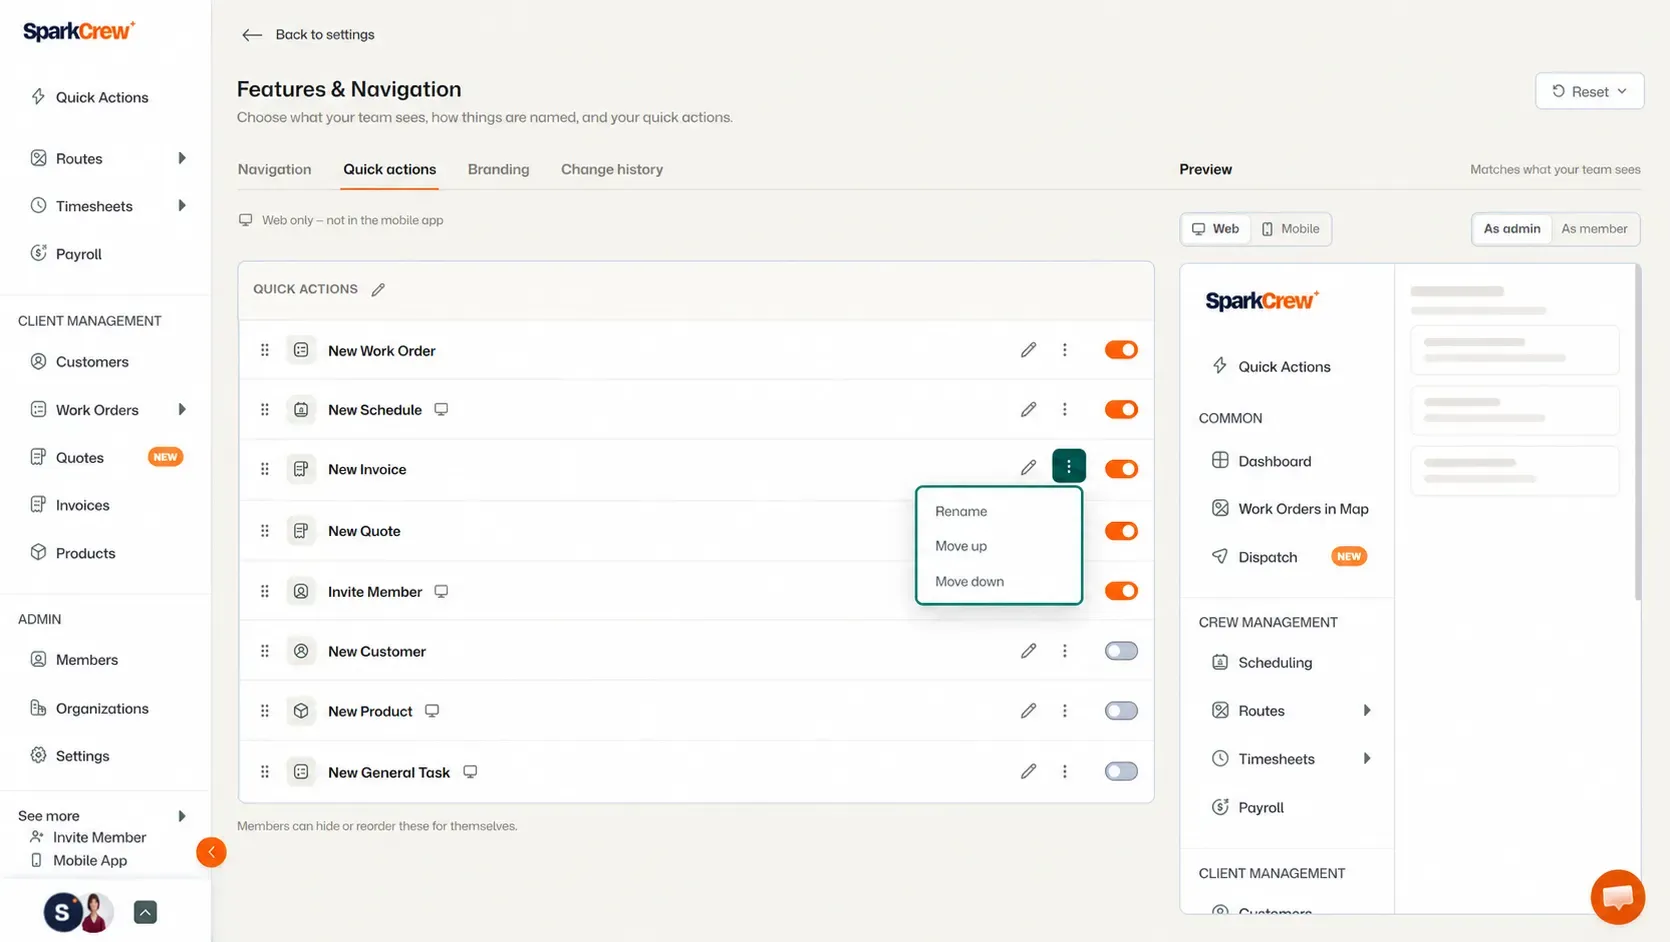The height and width of the screenshot is (942, 1670).
Task: Switch to the Branding tab
Action: point(498,169)
